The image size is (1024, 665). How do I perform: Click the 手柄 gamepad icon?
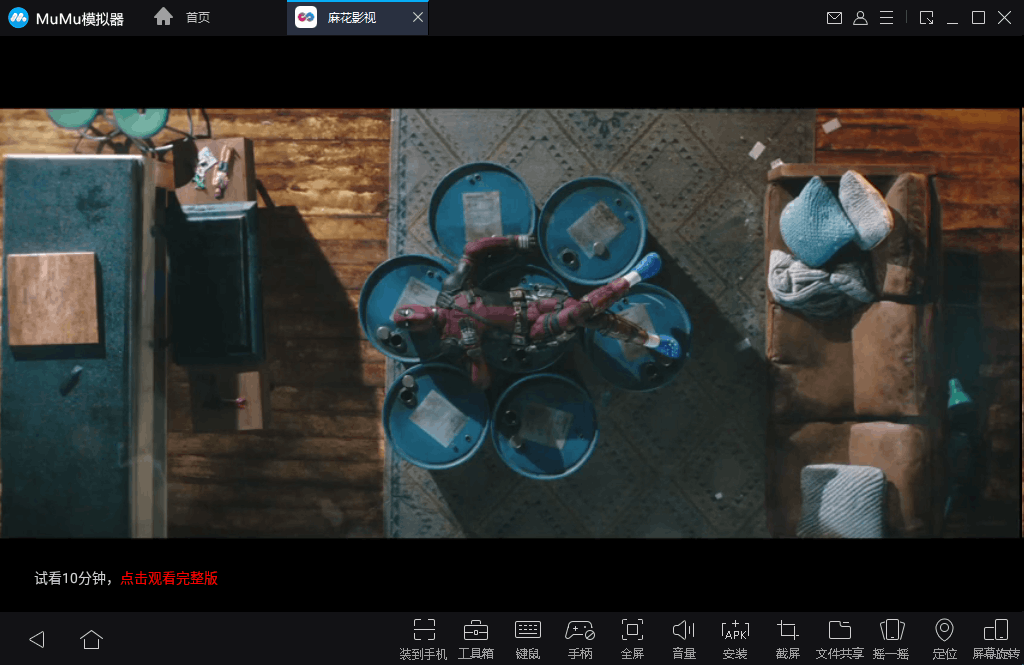(x=580, y=630)
